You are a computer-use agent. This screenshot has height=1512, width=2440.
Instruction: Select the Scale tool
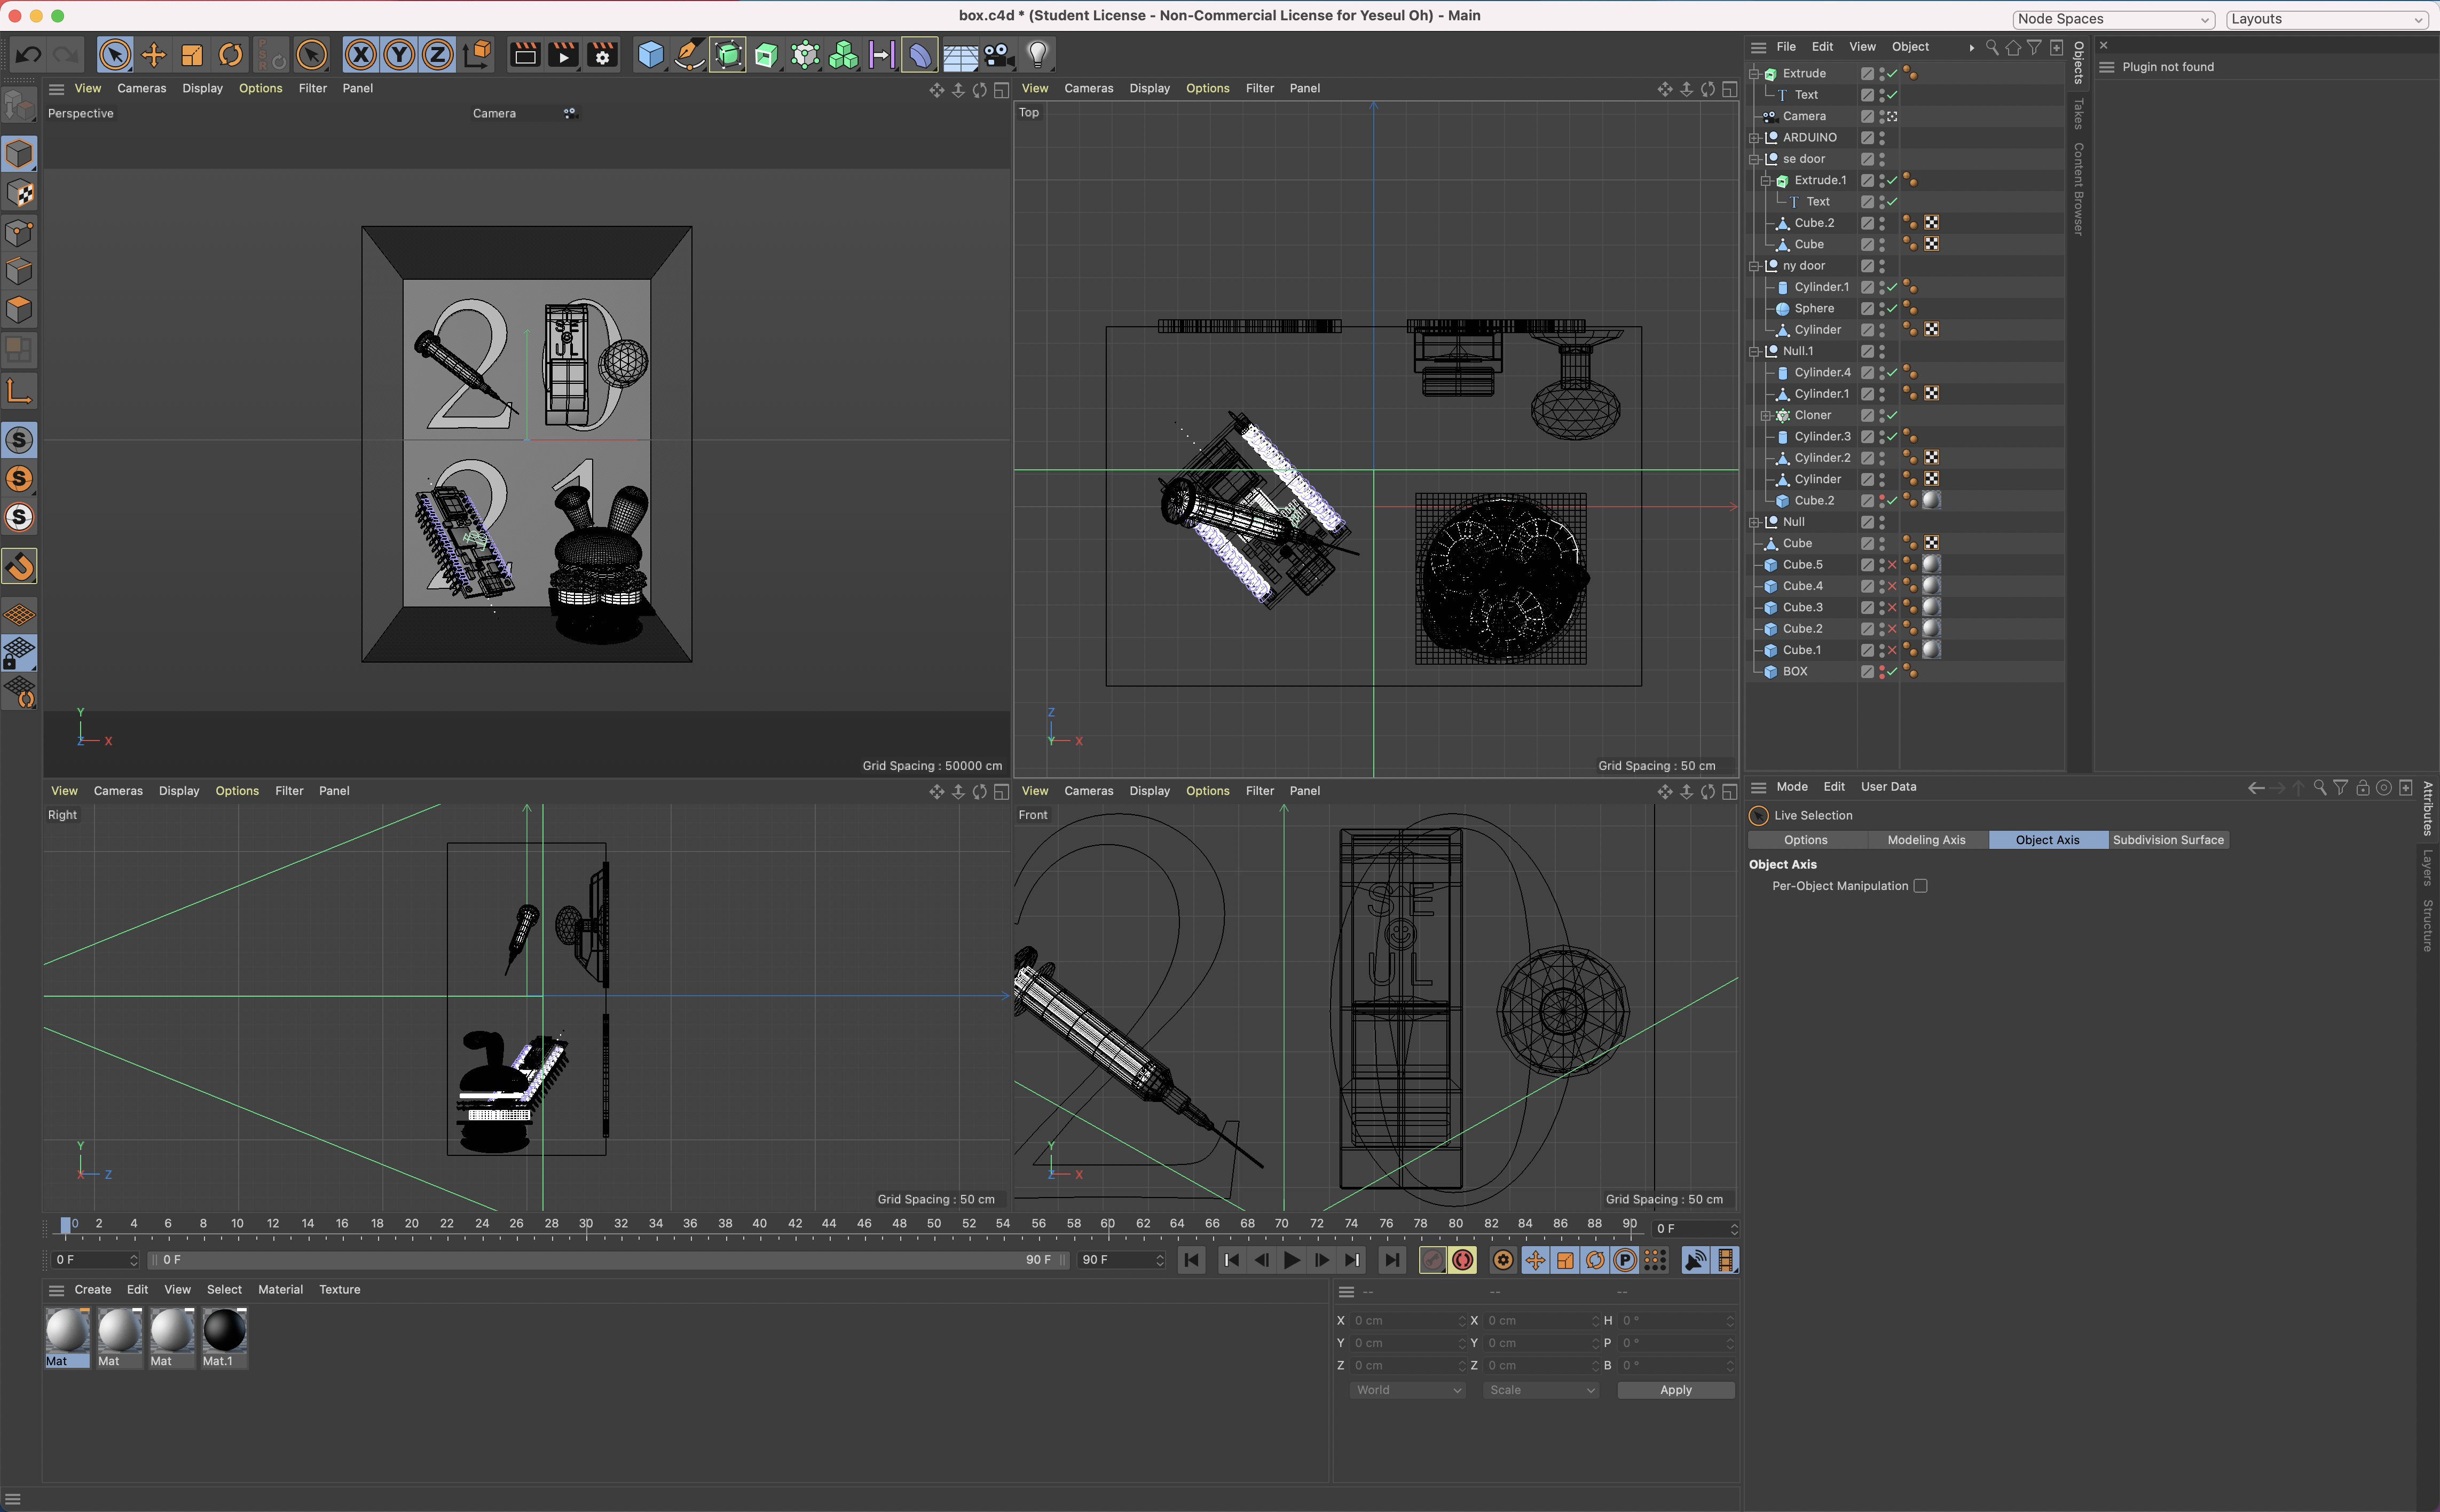coord(192,55)
